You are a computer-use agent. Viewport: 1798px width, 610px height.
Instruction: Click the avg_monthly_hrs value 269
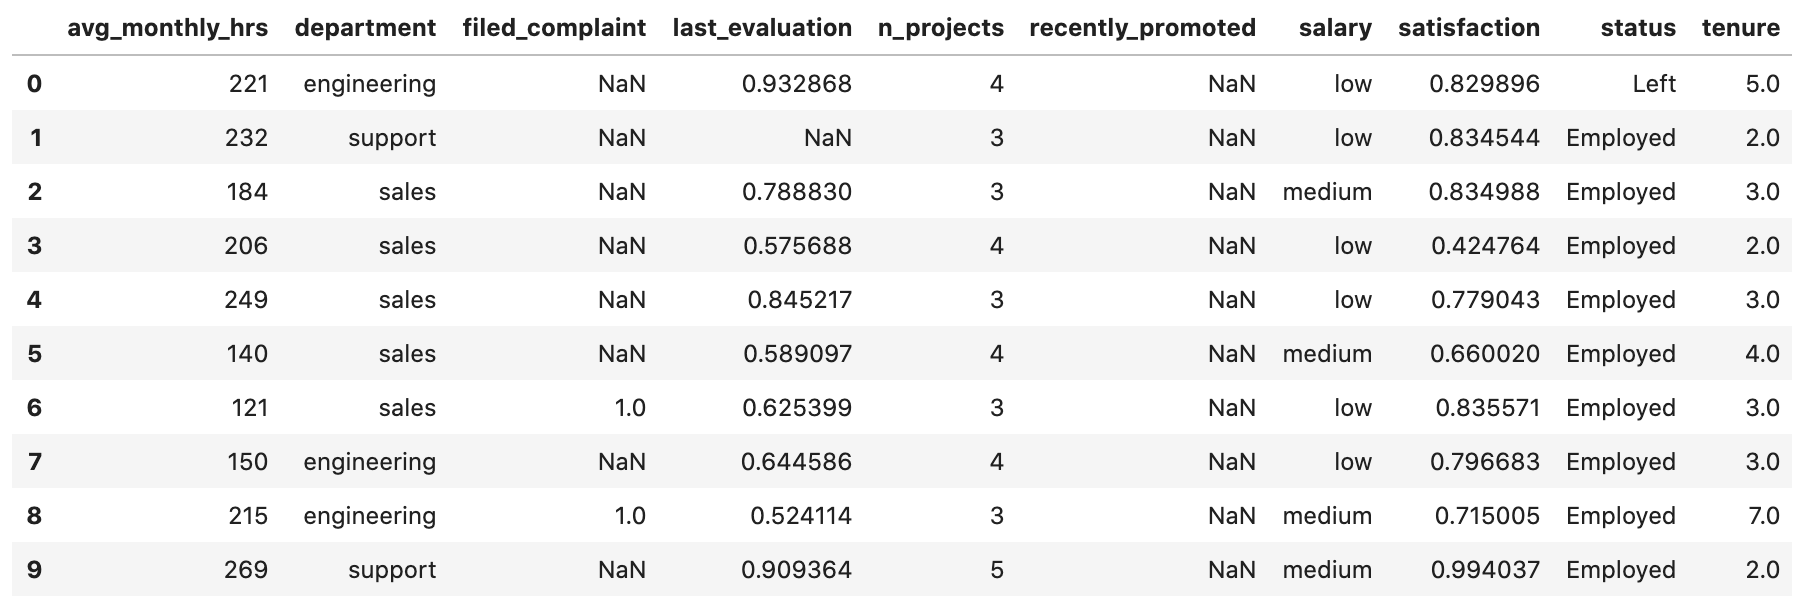[246, 570]
